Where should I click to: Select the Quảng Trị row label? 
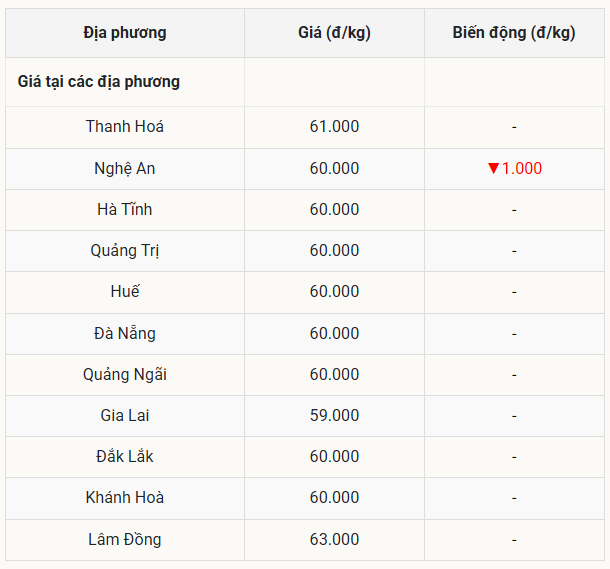coord(125,251)
